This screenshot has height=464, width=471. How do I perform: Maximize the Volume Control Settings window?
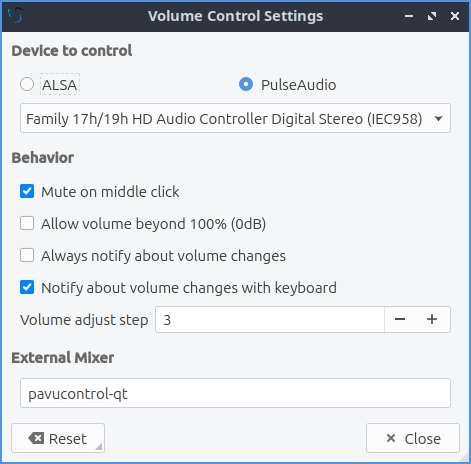click(x=432, y=16)
